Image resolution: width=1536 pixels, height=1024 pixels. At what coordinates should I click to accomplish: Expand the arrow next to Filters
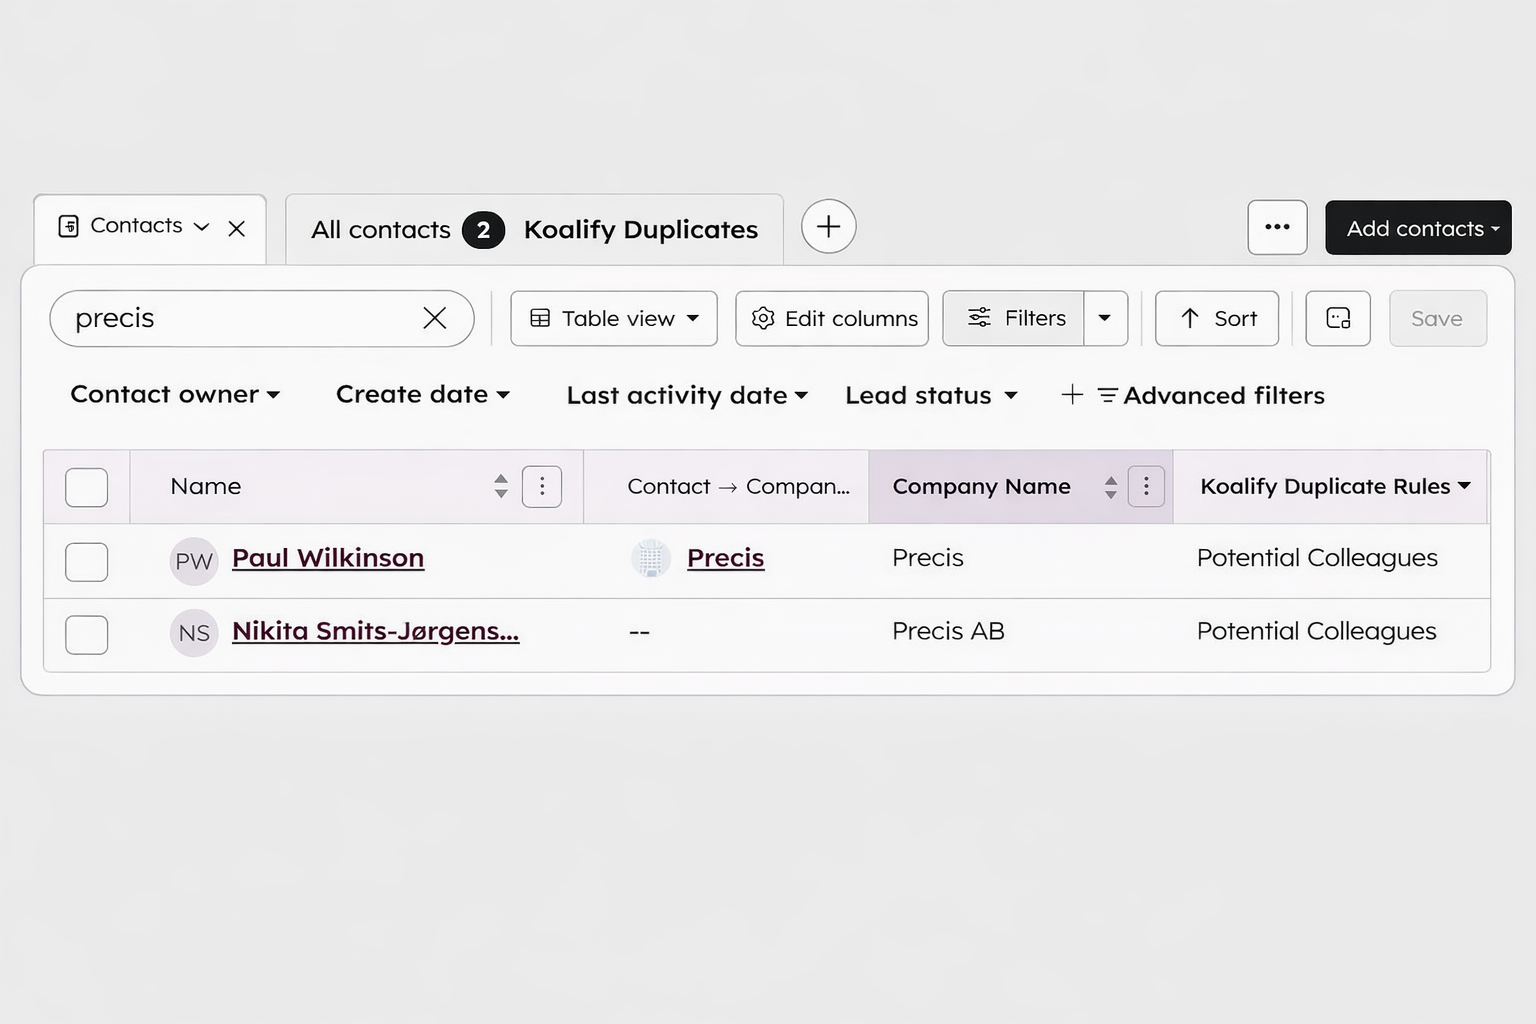(1105, 318)
